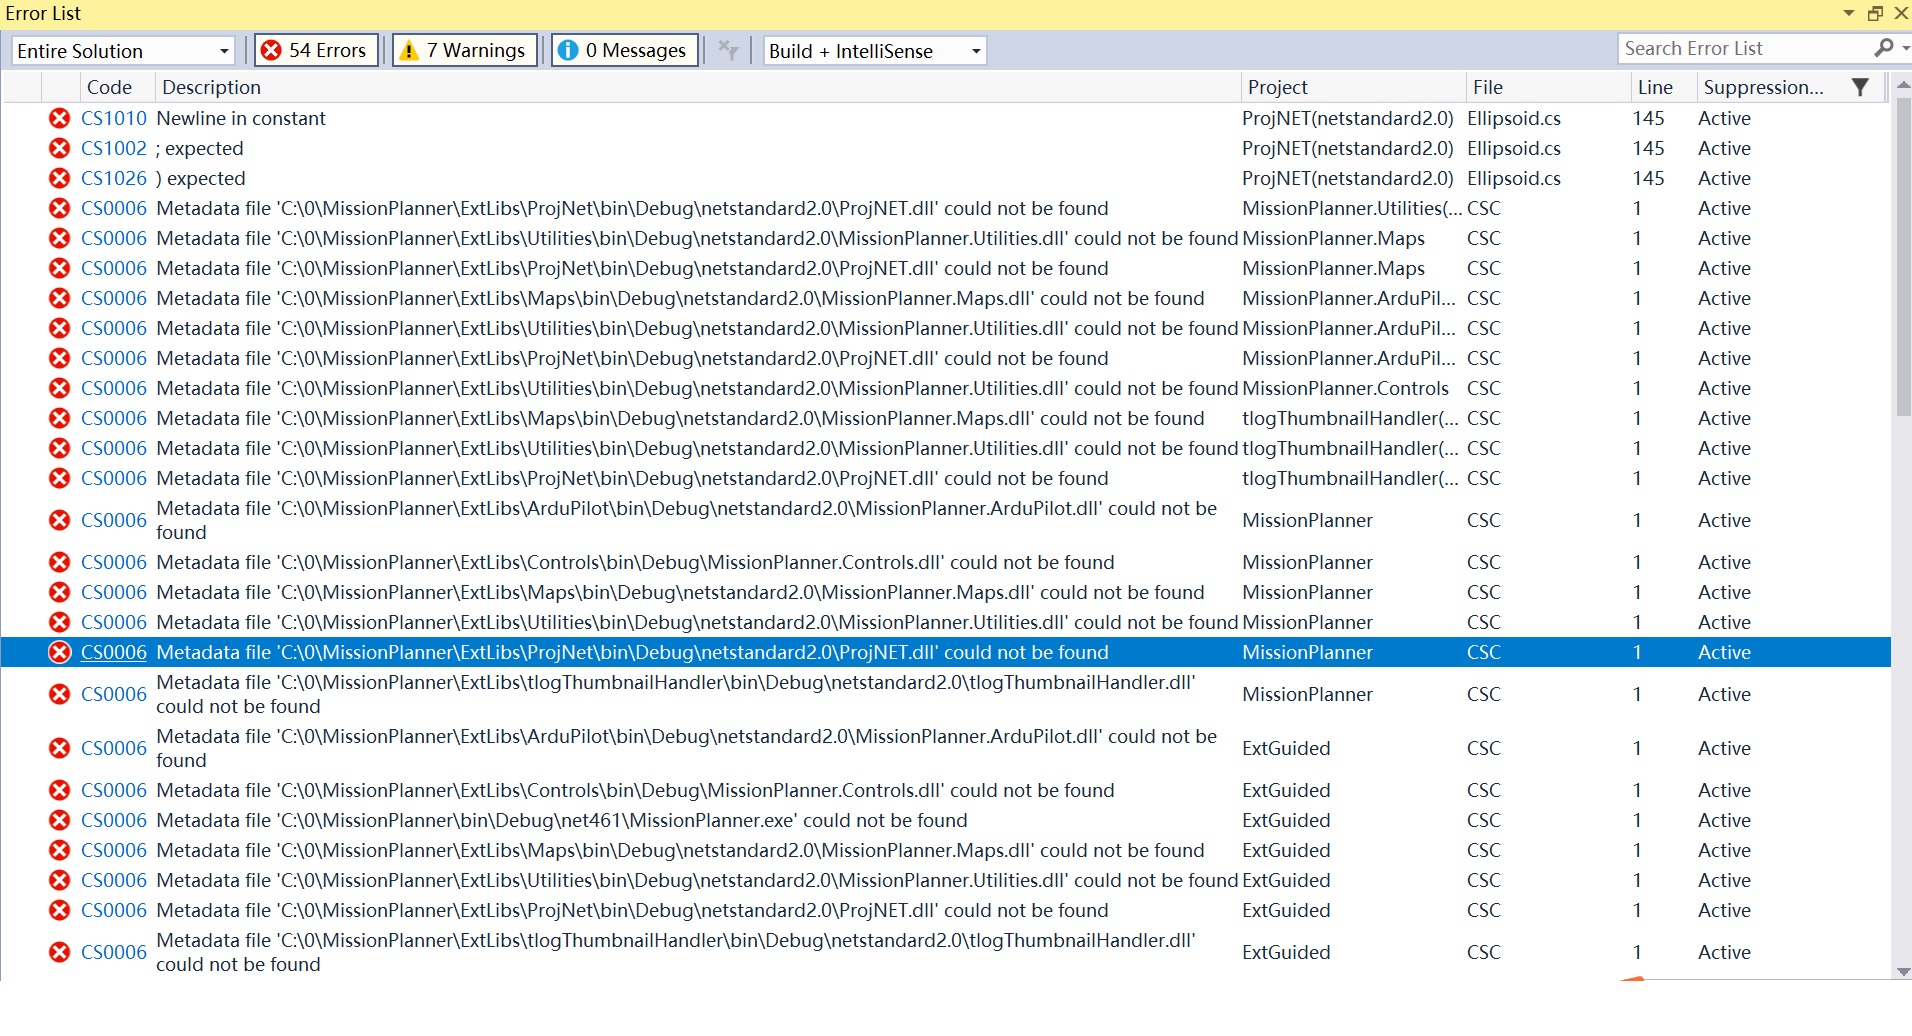Toggle the 0 Messages filter
The height and width of the screenshot is (1036, 1912).
[624, 50]
